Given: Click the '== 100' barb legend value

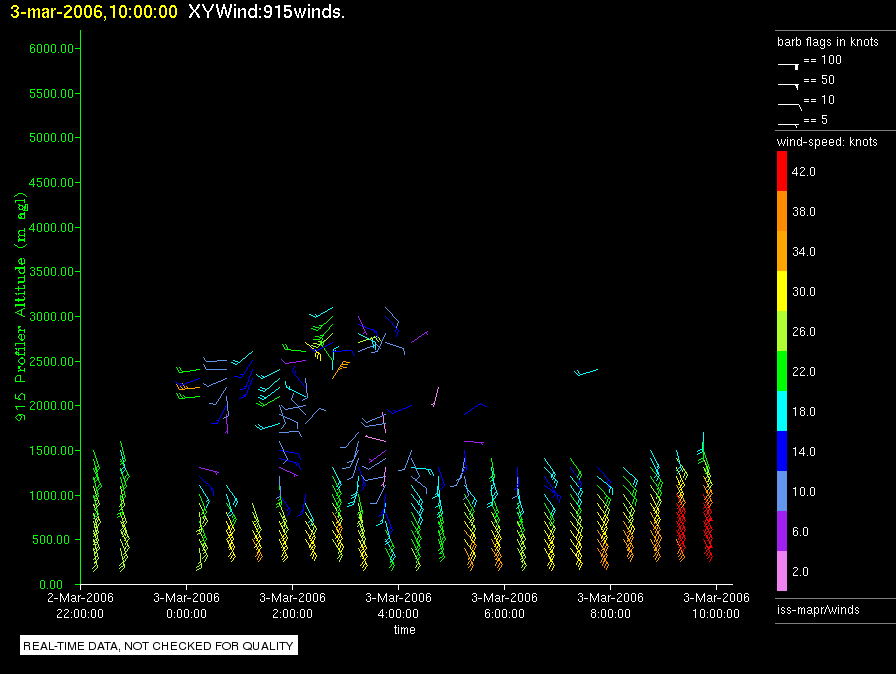Looking at the screenshot, I should click(822, 60).
